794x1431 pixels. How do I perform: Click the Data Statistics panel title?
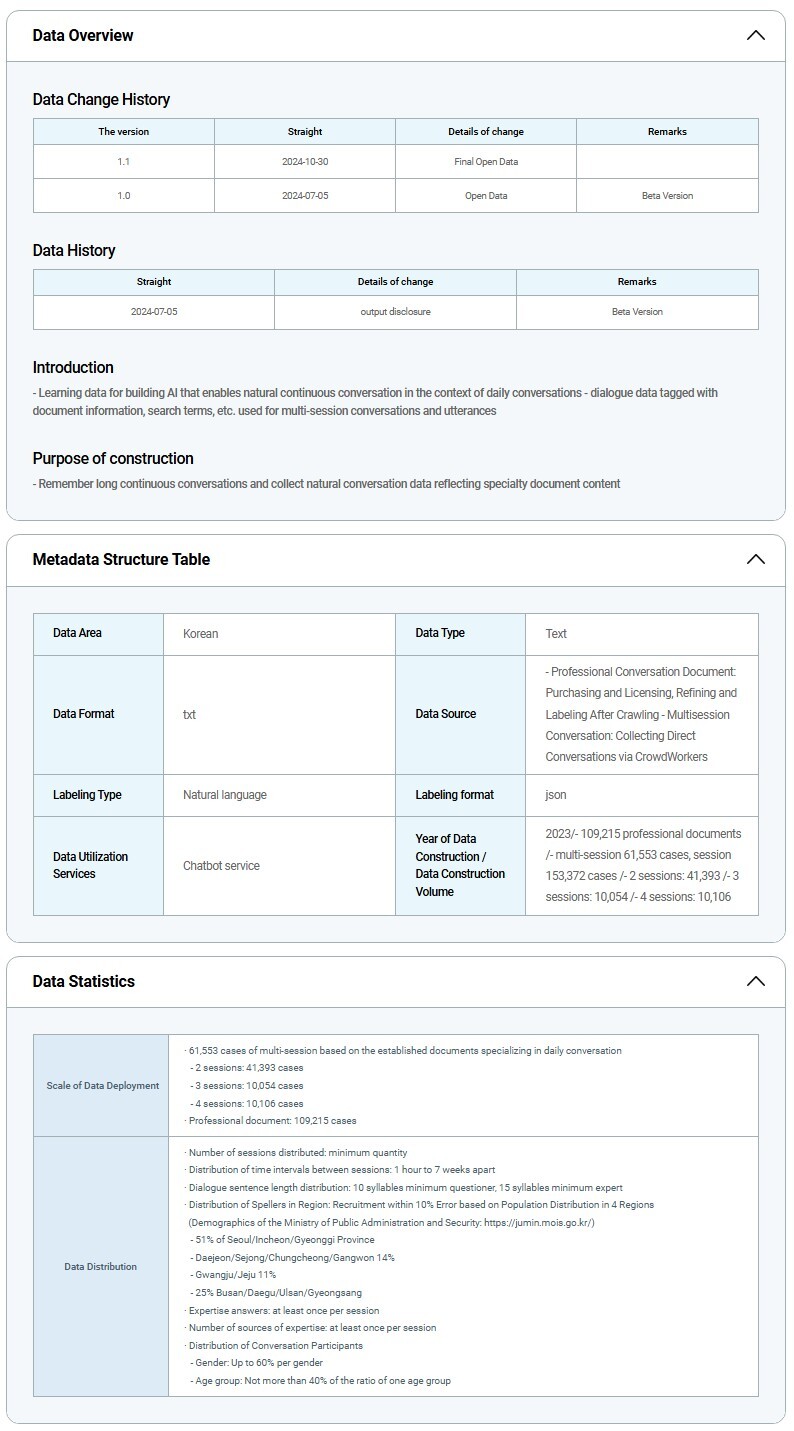[x=83, y=982]
